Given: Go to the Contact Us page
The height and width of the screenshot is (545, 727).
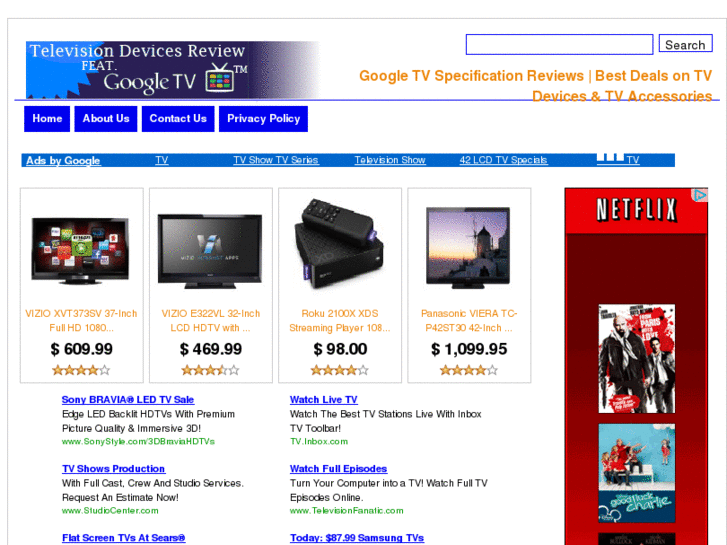Looking at the screenshot, I should point(178,119).
